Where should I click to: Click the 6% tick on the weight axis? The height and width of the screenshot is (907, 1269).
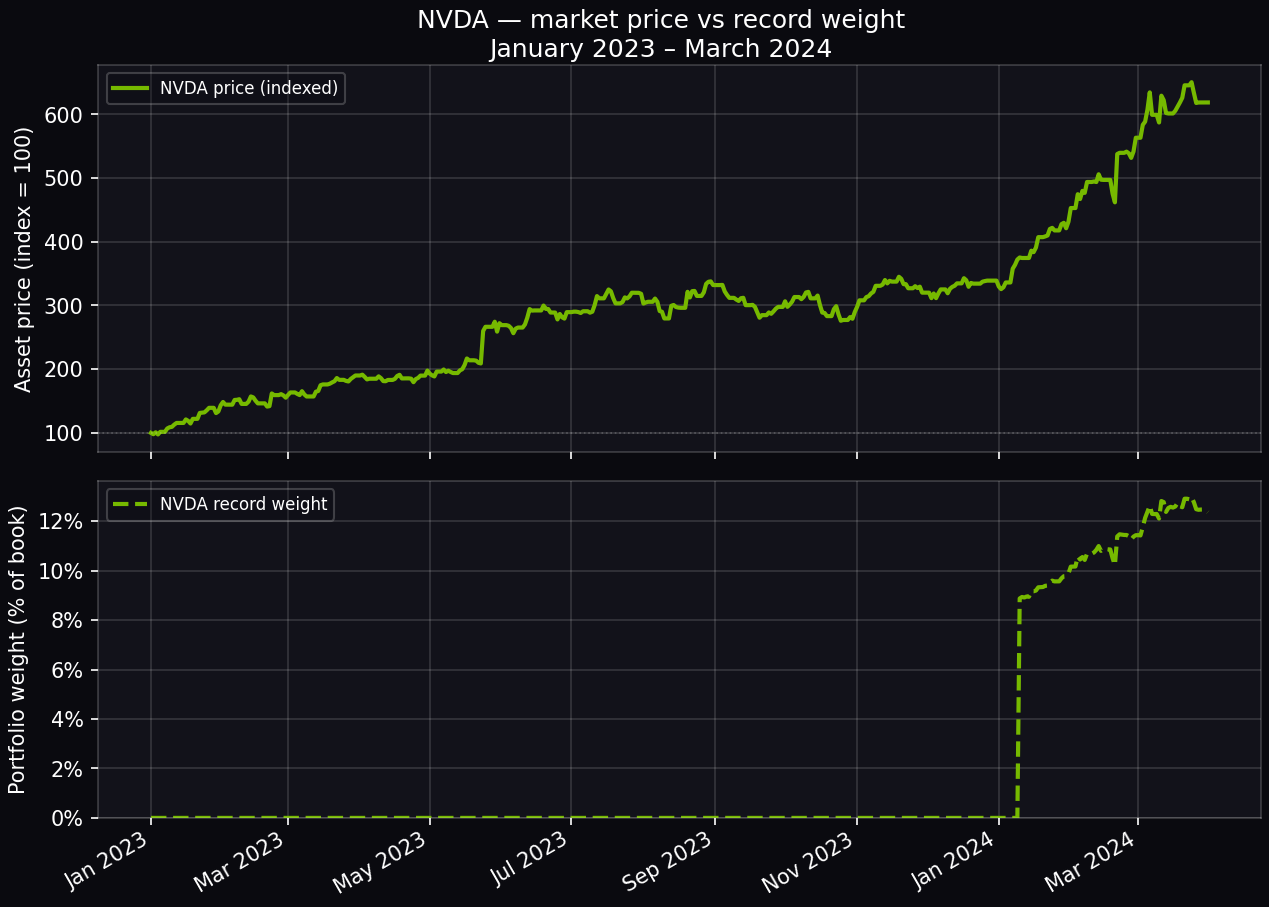pos(69,670)
